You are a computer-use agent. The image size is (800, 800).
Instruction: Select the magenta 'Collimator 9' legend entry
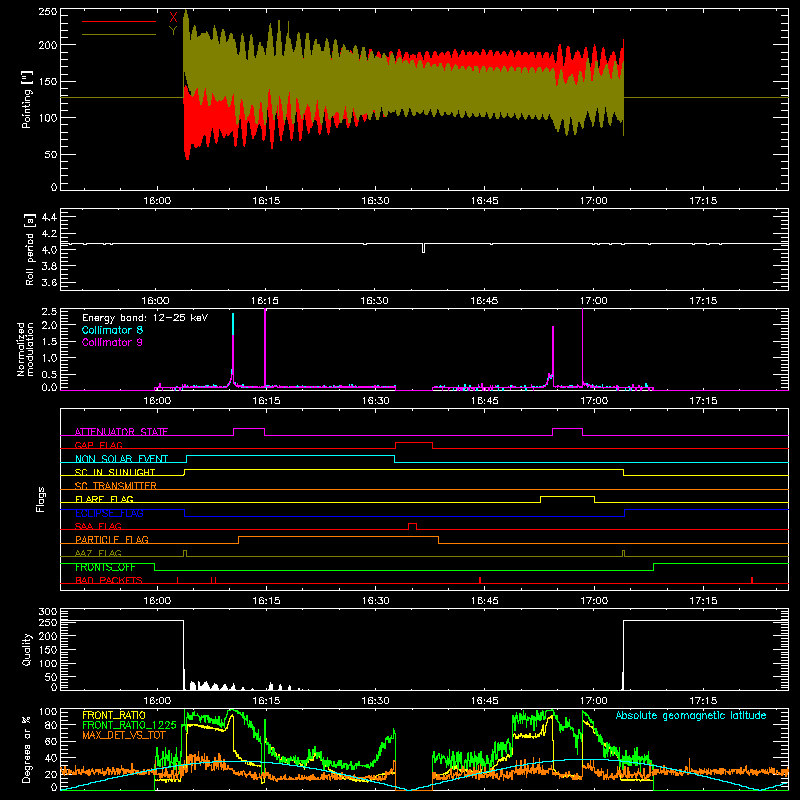point(112,342)
